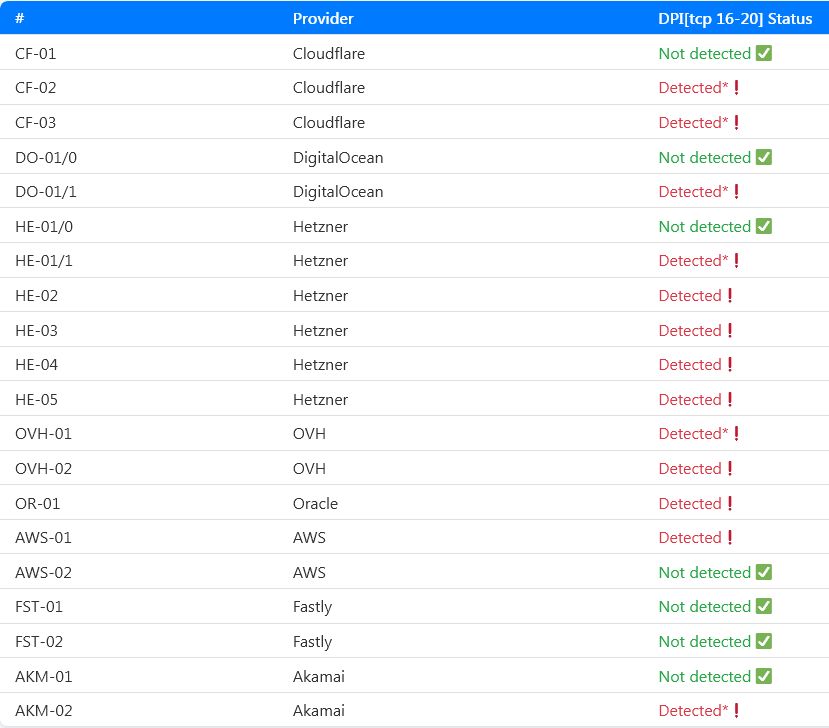Click the # column header

(x=20, y=19)
